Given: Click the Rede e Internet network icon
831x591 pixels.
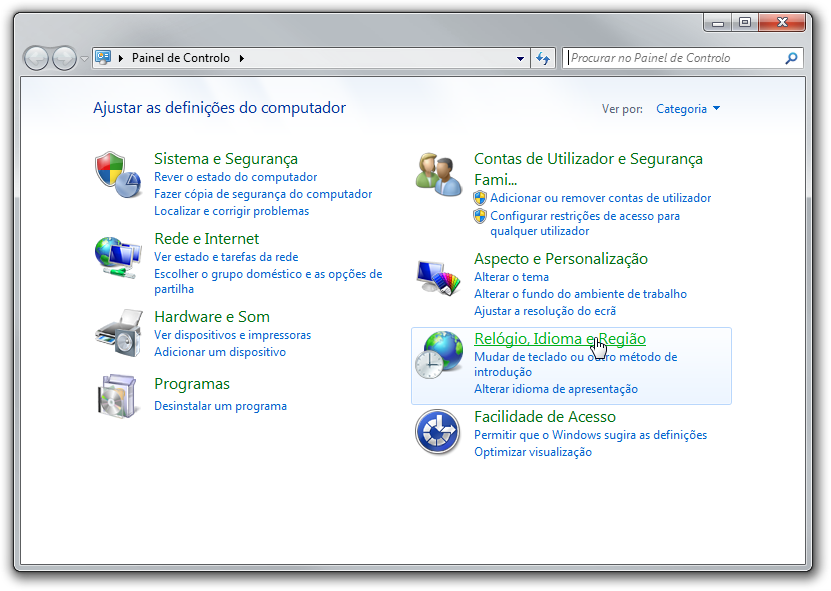Looking at the screenshot, I should pos(118,256).
